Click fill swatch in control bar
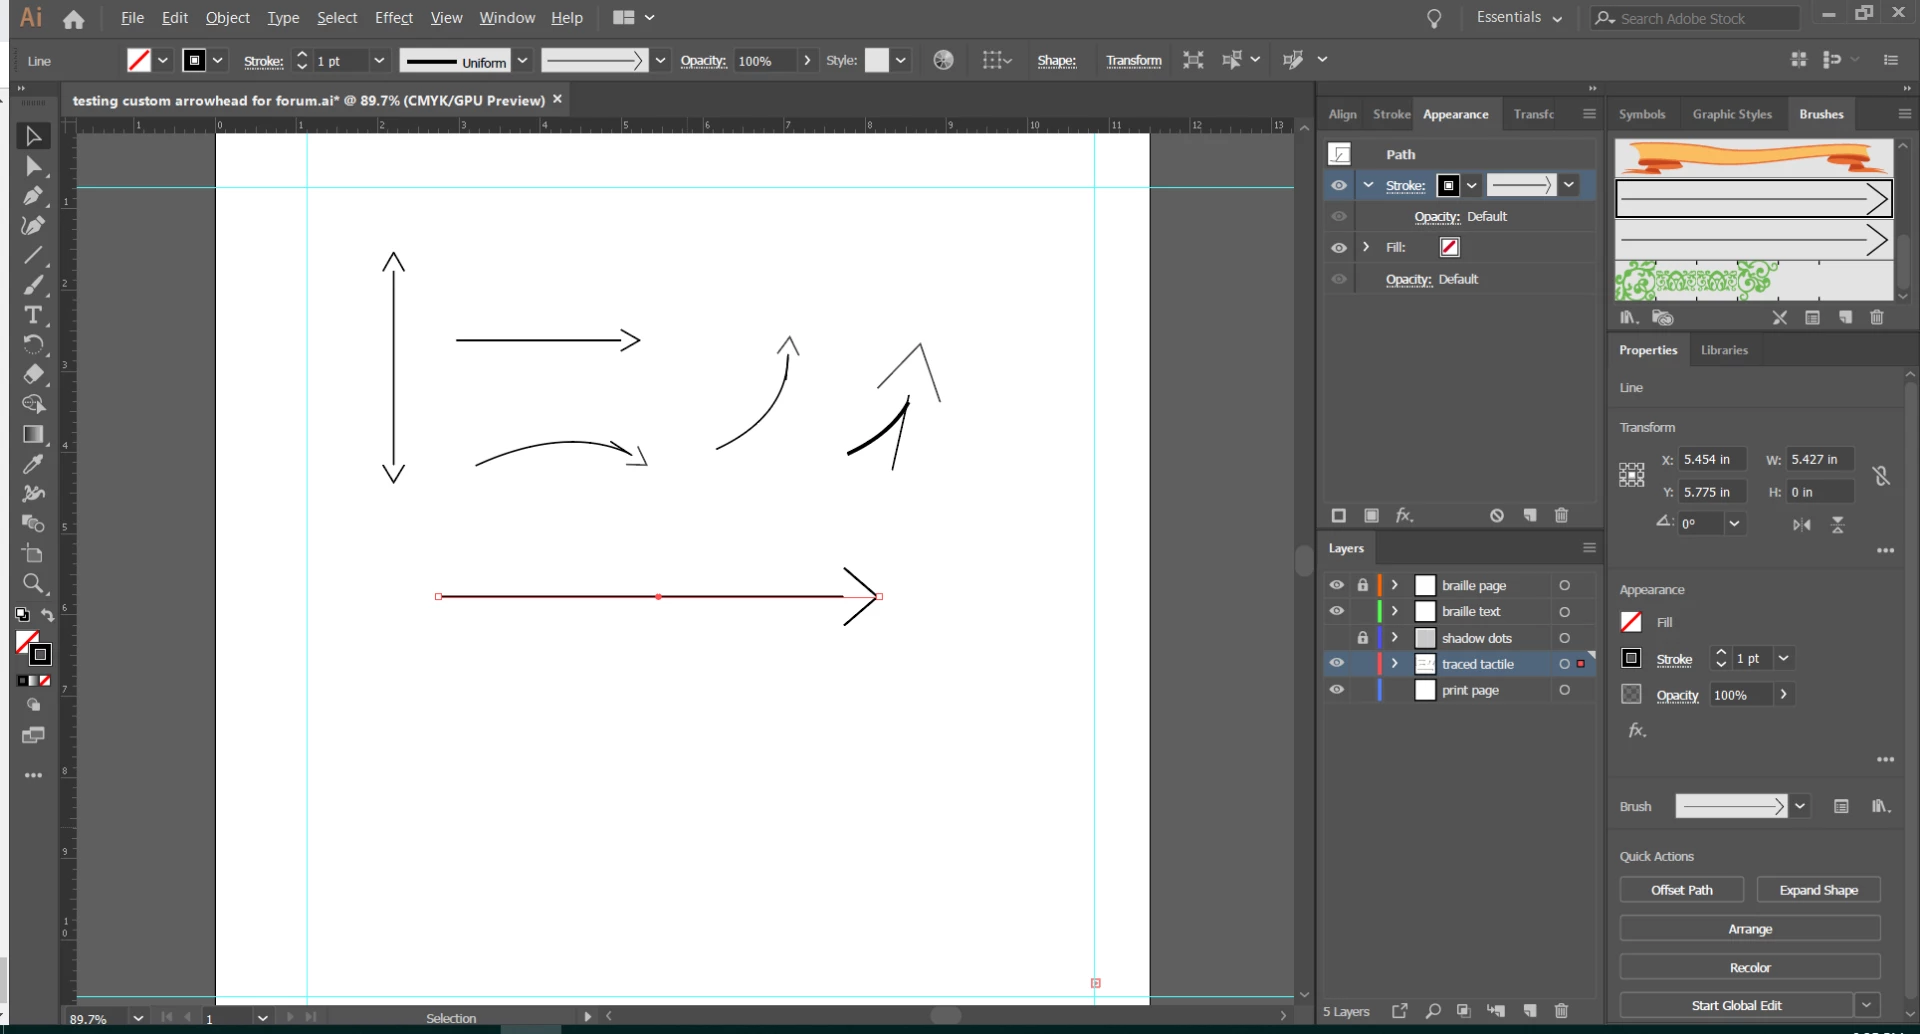 pyautogui.click(x=139, y=61)
